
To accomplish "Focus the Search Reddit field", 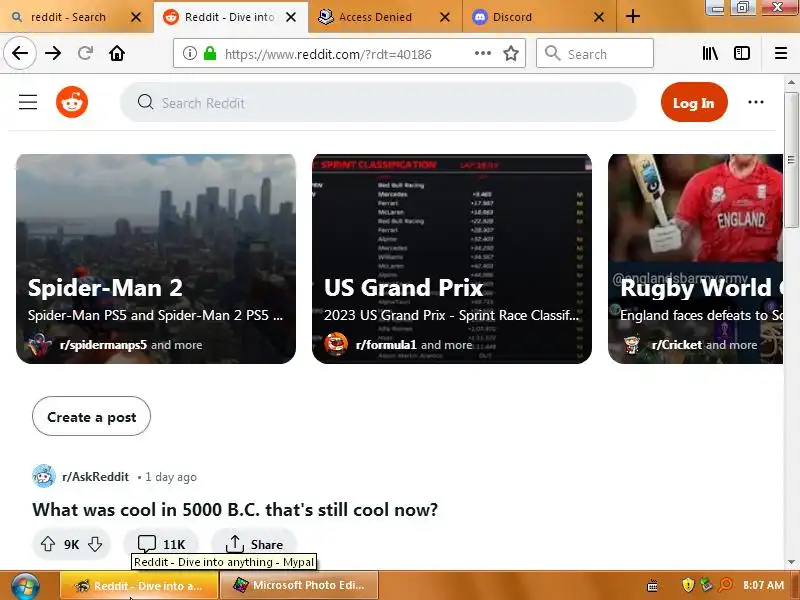I will click(x=378, y=103).
